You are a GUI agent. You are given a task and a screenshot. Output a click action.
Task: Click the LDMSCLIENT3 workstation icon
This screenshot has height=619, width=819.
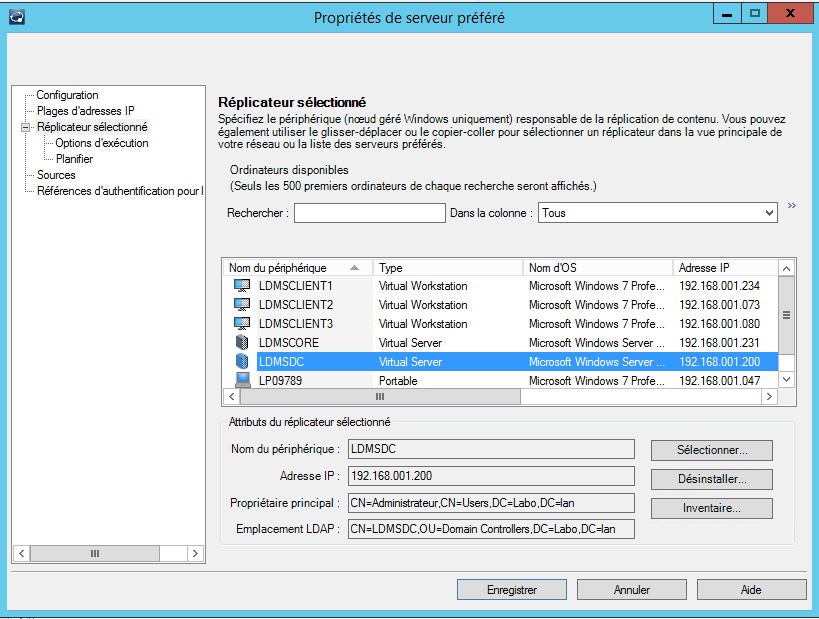(x=241, y=324)
